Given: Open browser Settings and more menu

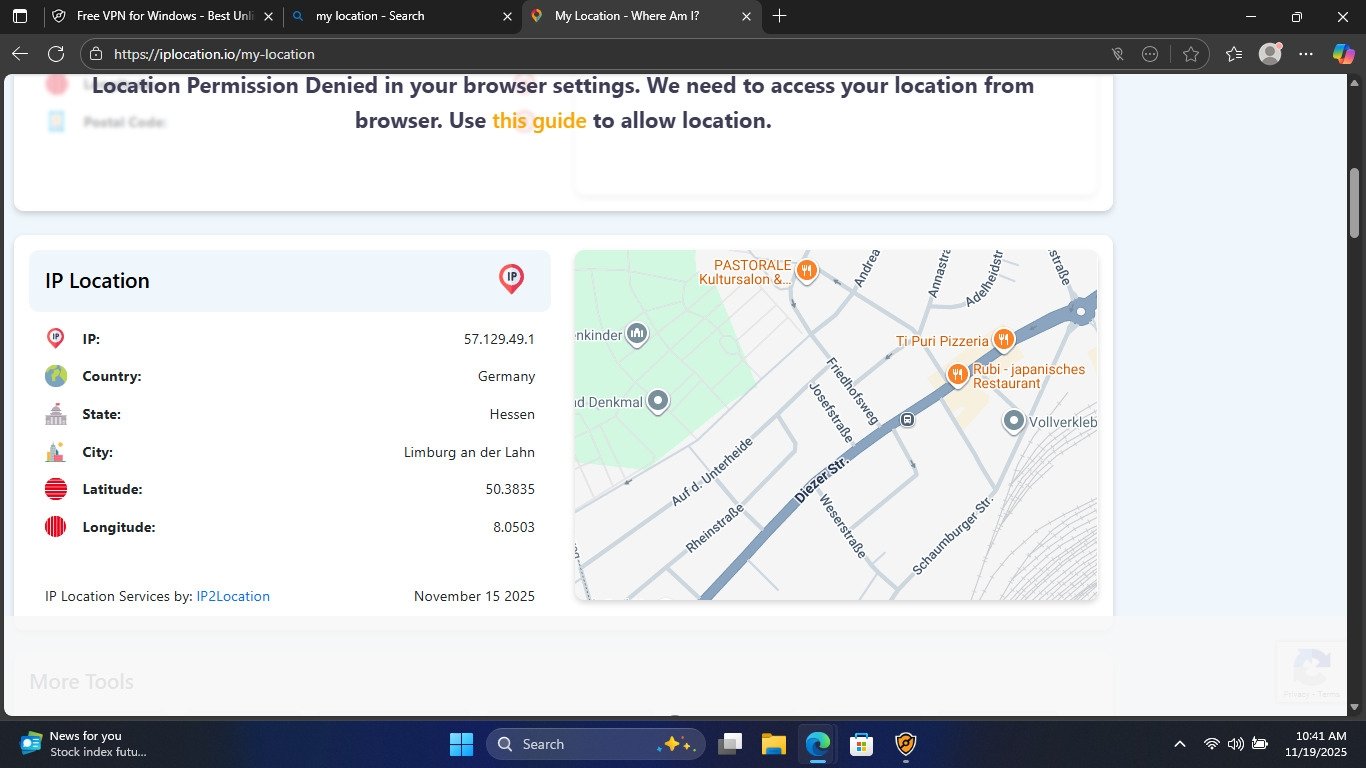Looking at the screenshot, I should pyautogui.click(x=1306, y=54).
